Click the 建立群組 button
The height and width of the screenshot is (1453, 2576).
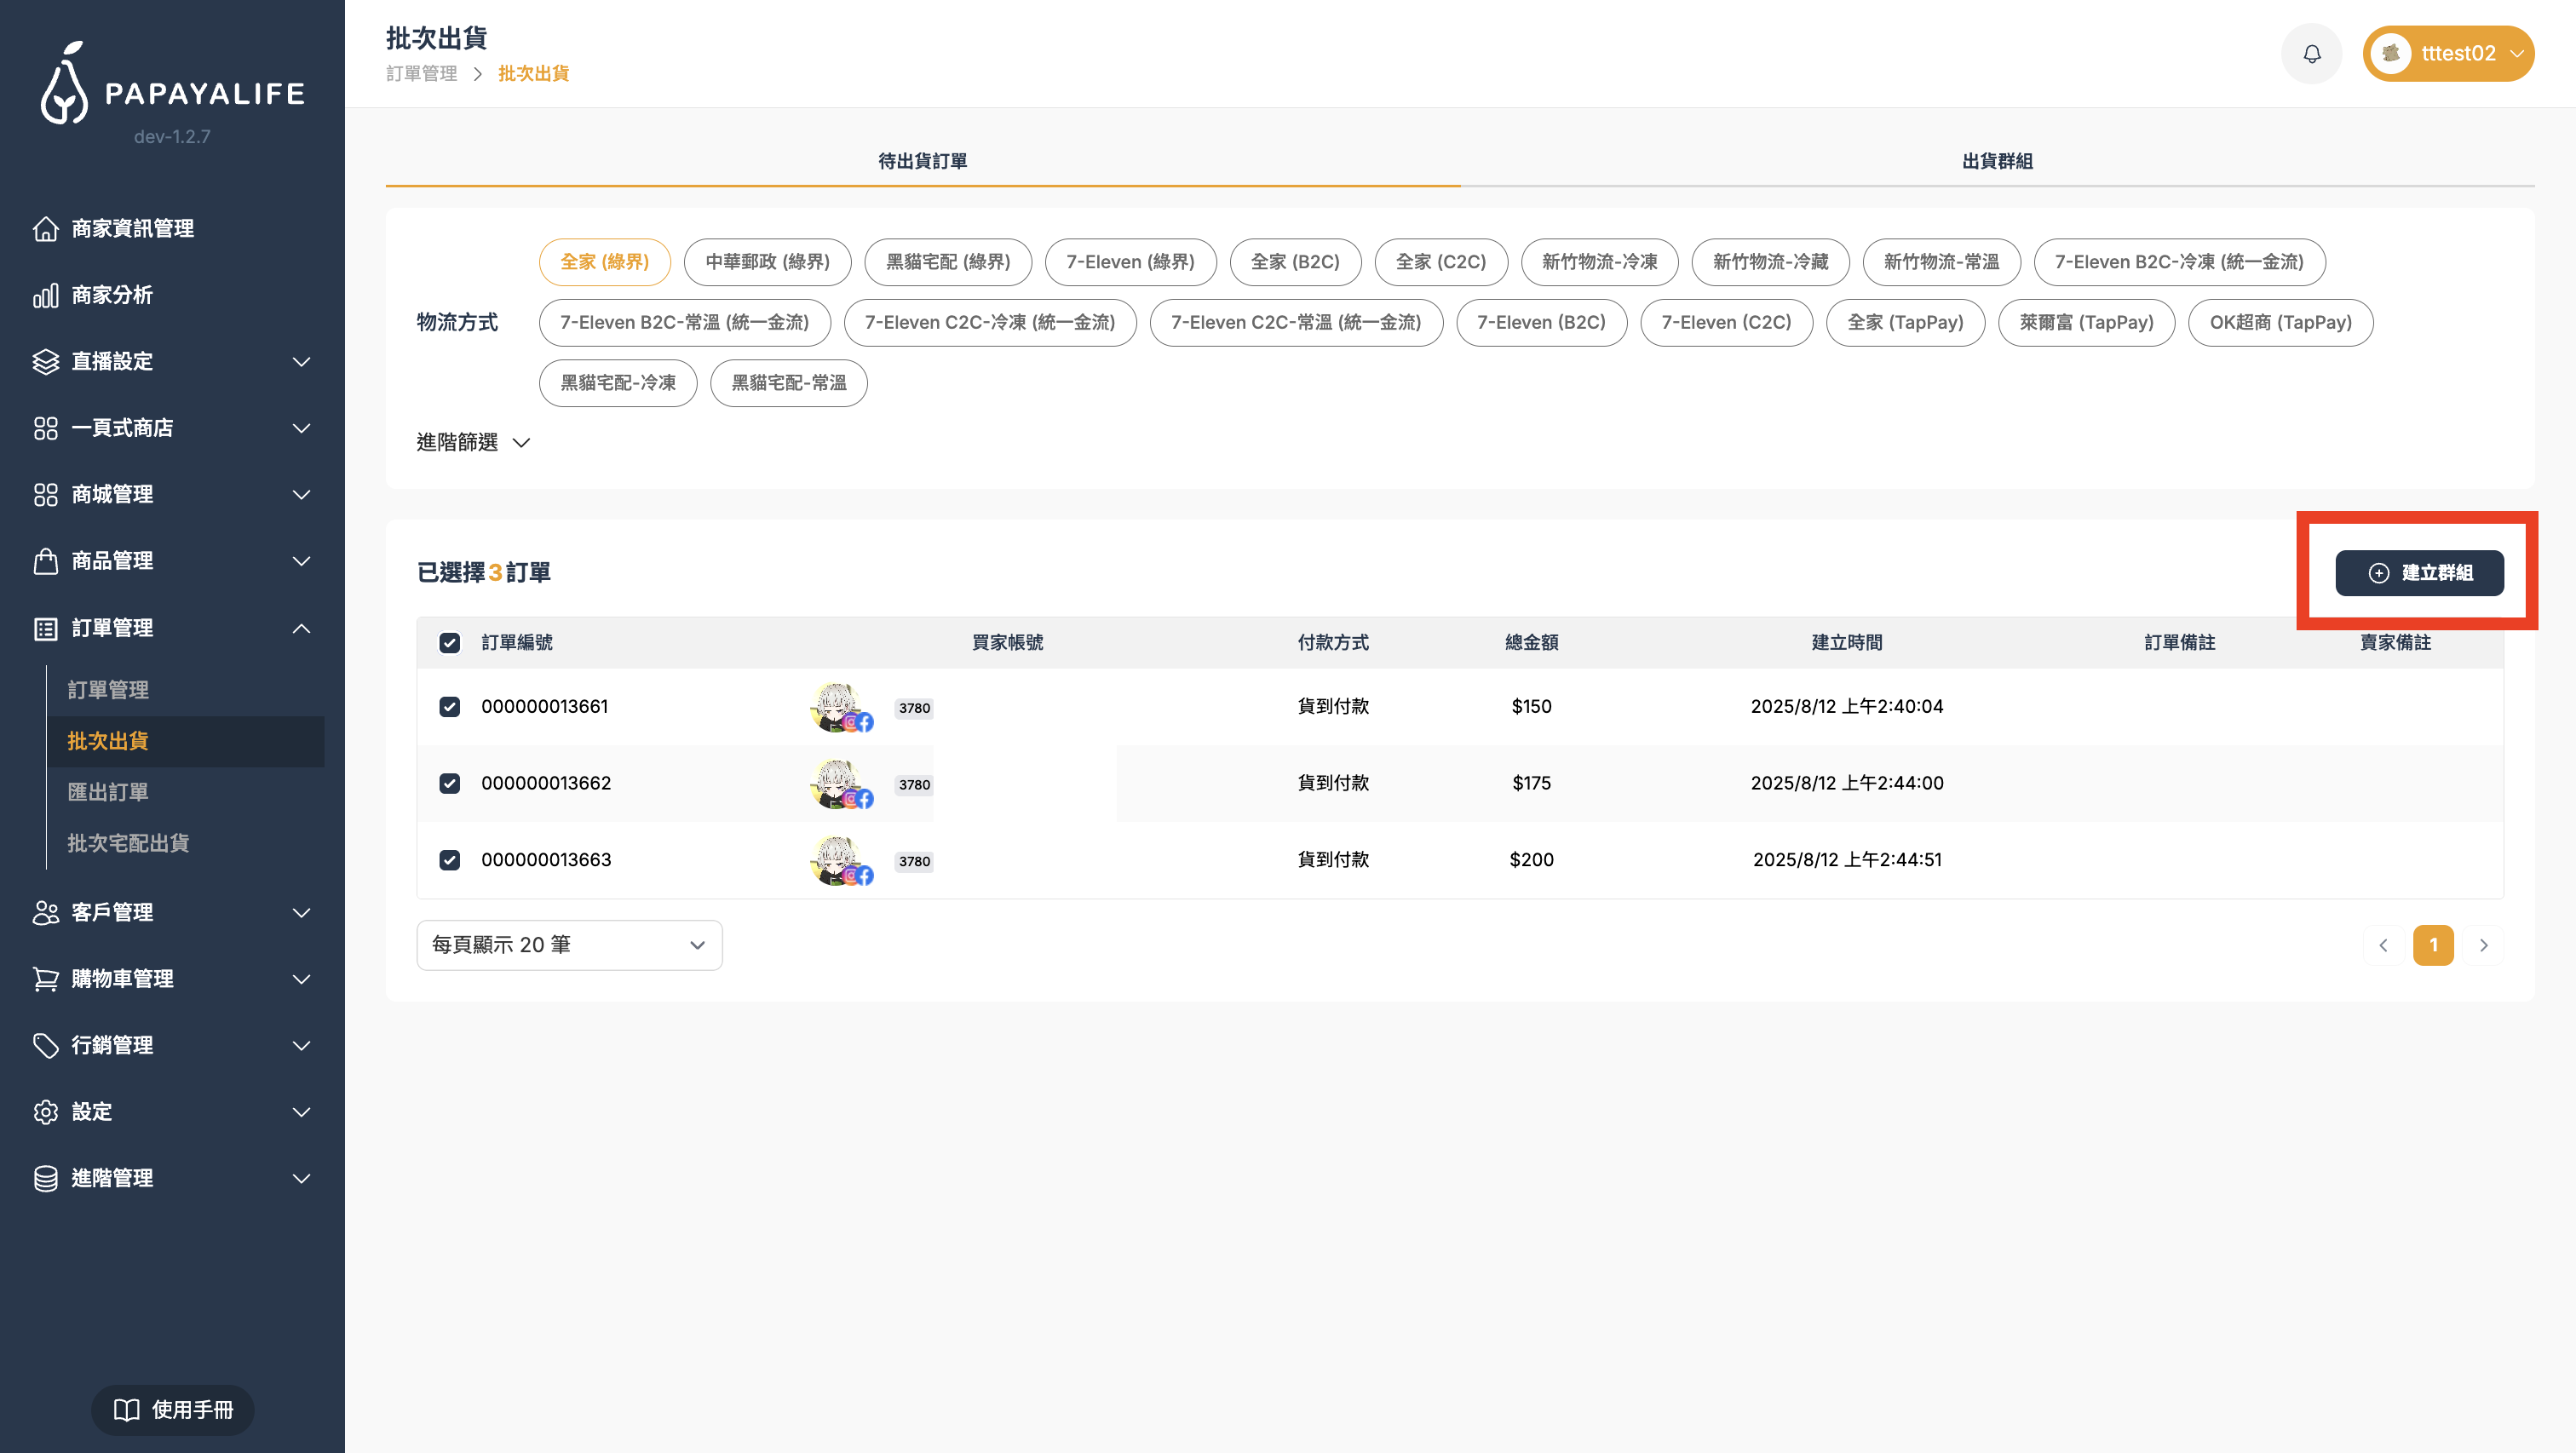2419,573
